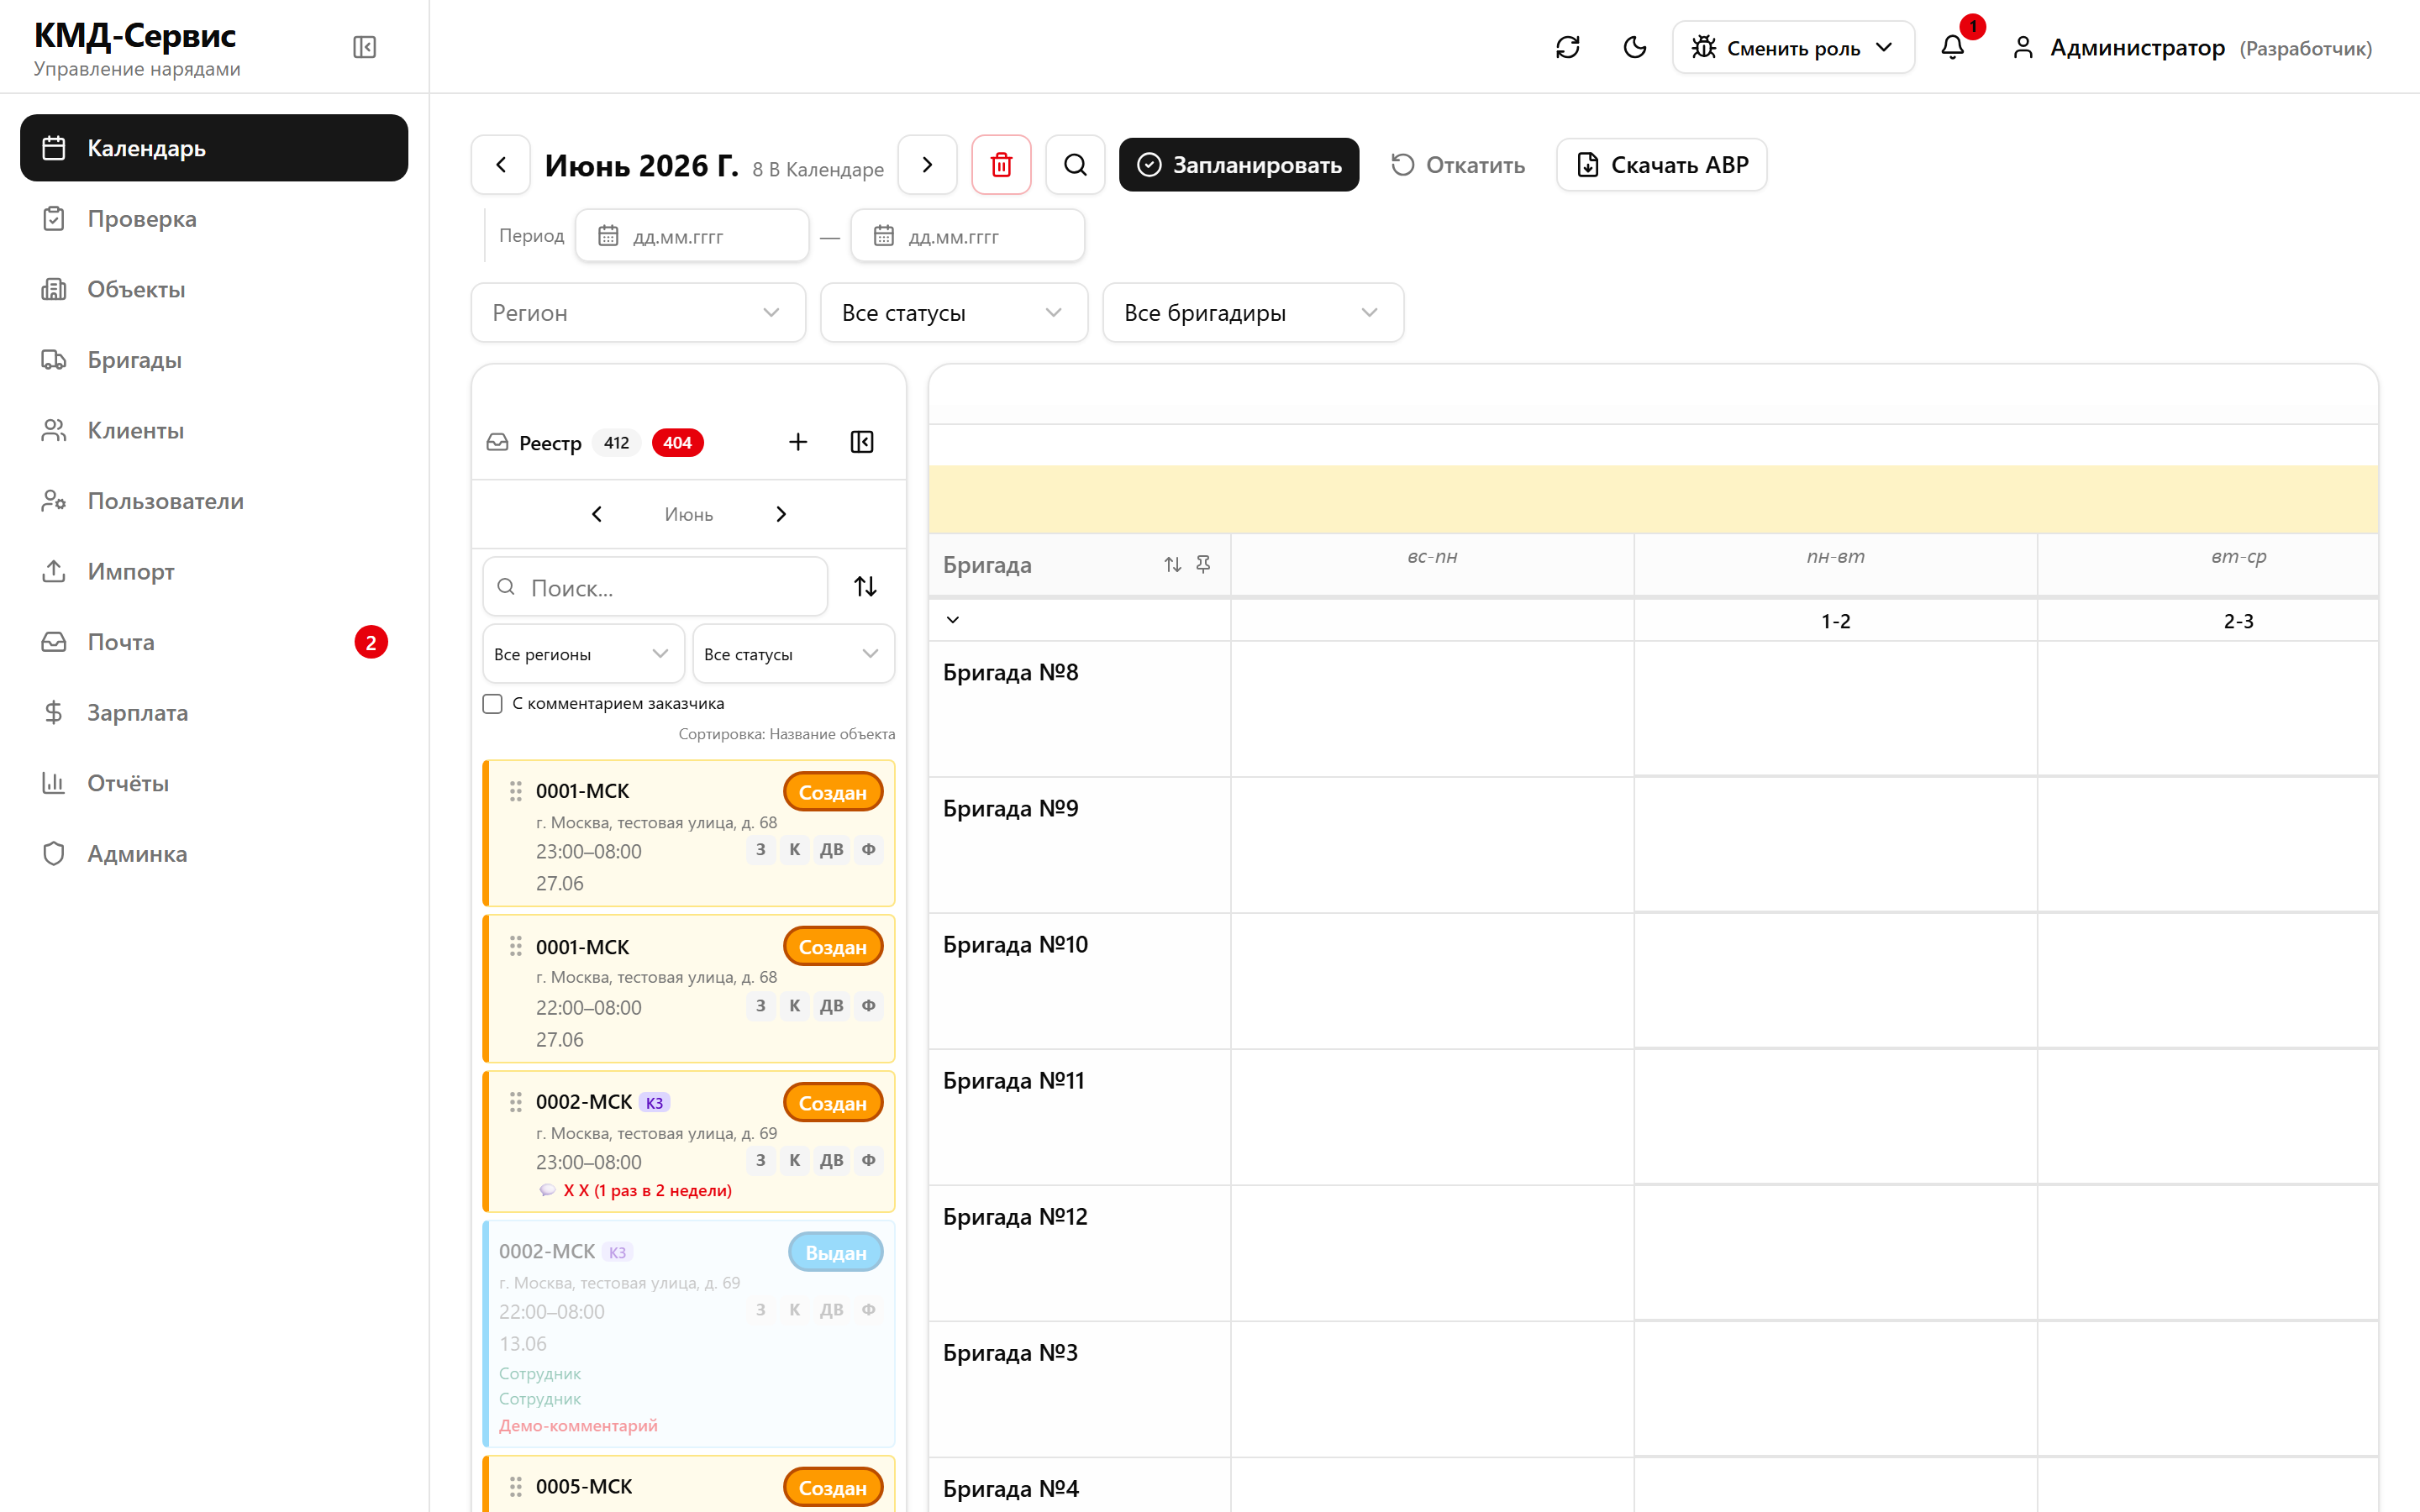Open Объекты section

pos(214,289)
